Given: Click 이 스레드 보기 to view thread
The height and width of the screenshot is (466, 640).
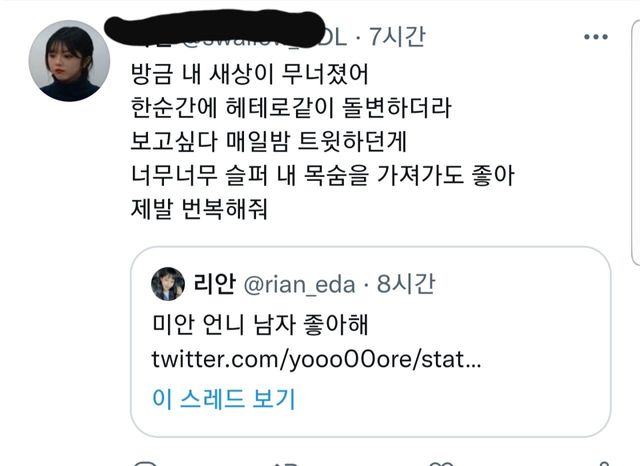Looking at the screenshot, I should click(223, 399).
